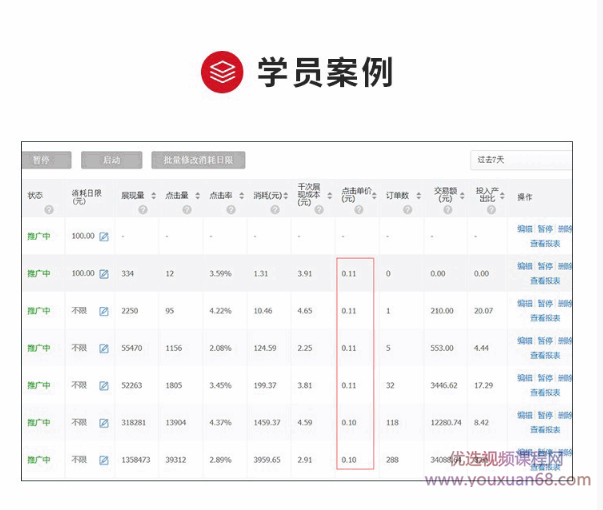
Task: Edit daily limit for the 2250 impressions row
Action: click(x=104, y=311)
